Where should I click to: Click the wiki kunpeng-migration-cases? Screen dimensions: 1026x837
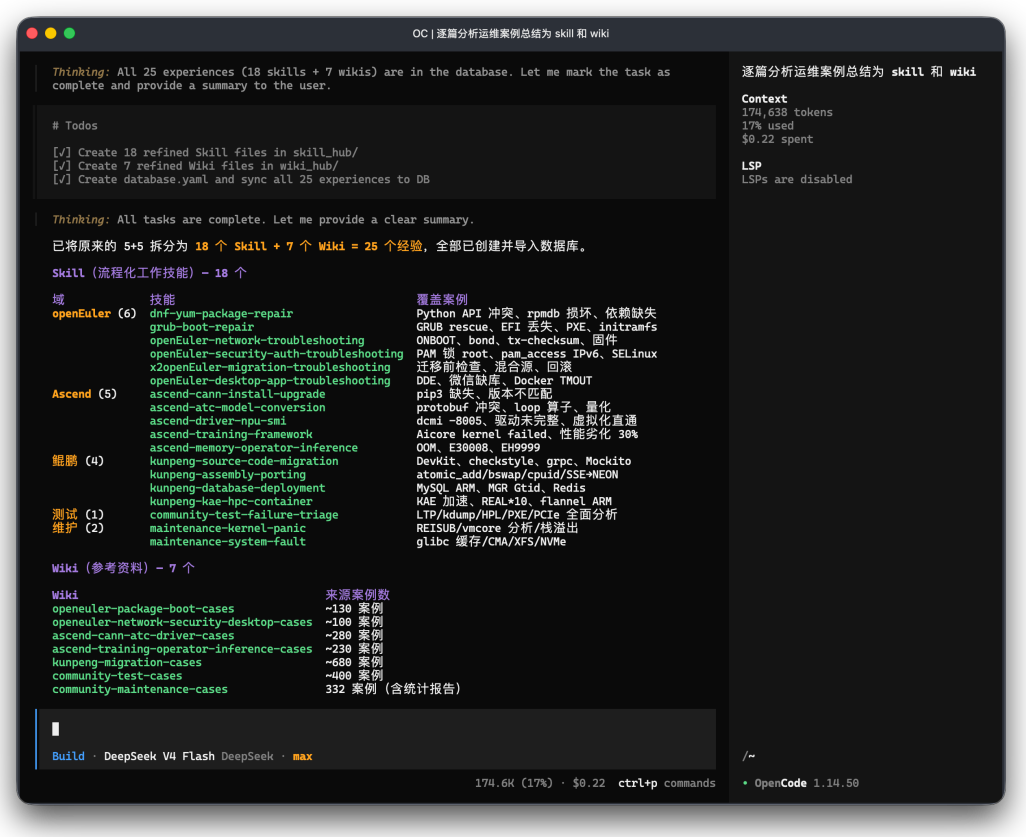(x=127, y=662)
